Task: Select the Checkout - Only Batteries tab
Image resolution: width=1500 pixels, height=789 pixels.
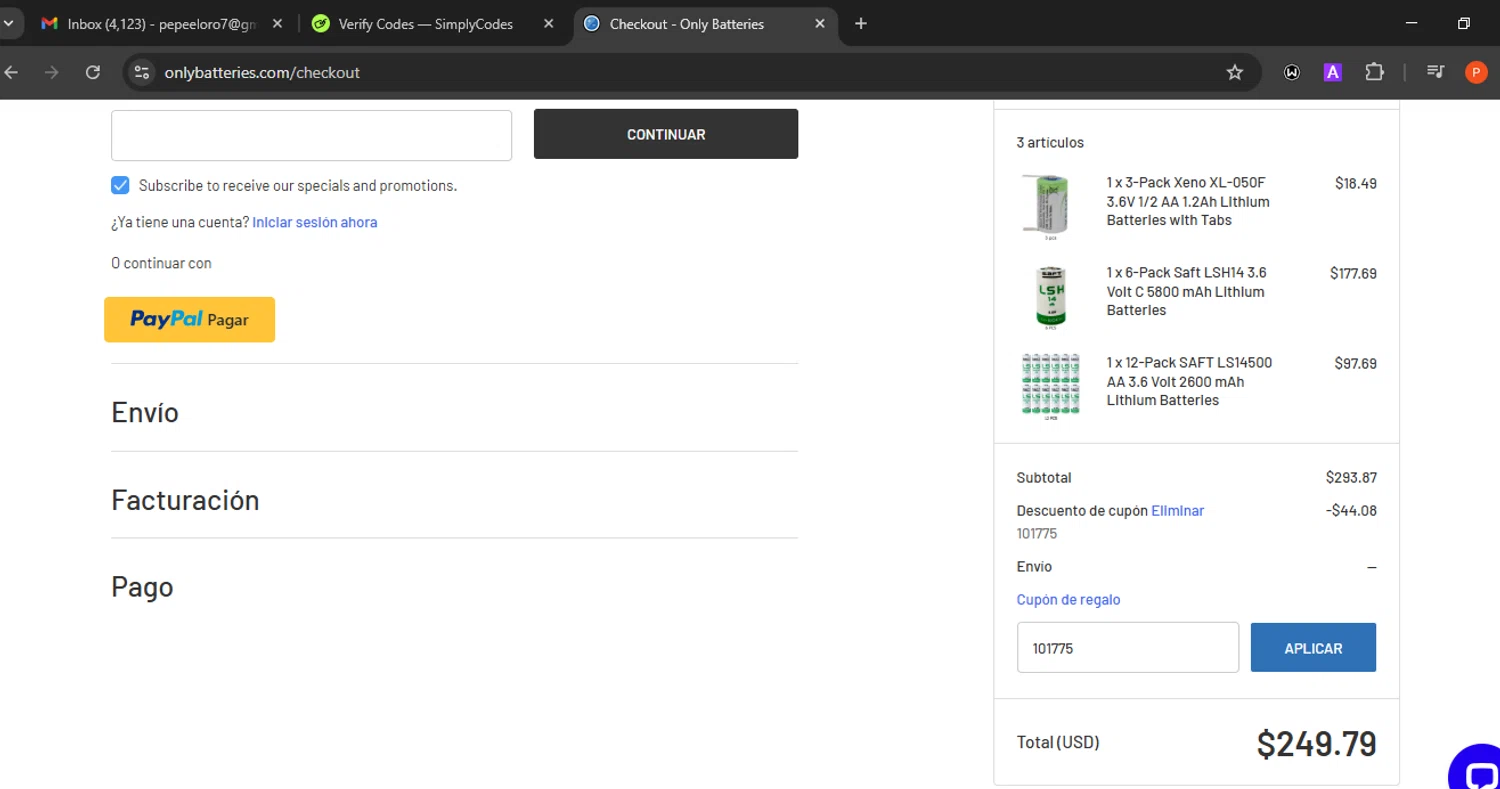Action: (705, 23)
